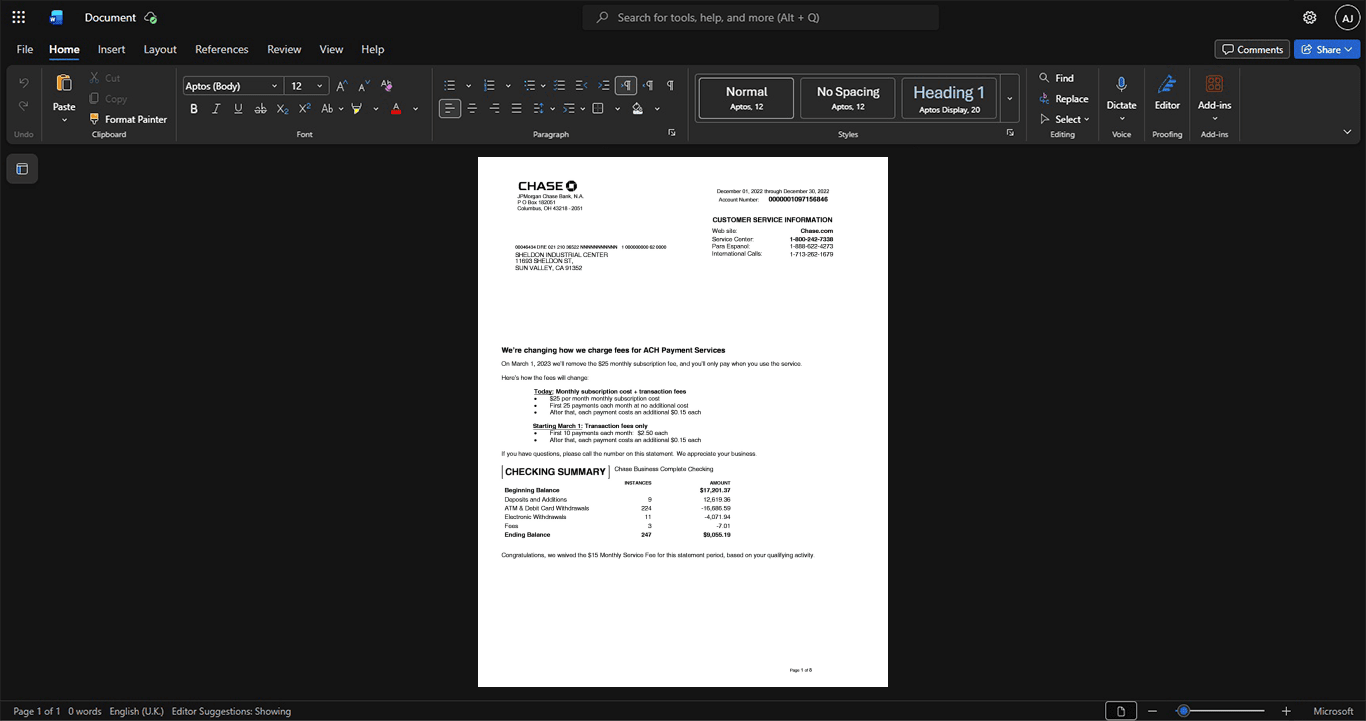Toggle the navigation pane button
The image size is (1366, 721).
(22, 169)
